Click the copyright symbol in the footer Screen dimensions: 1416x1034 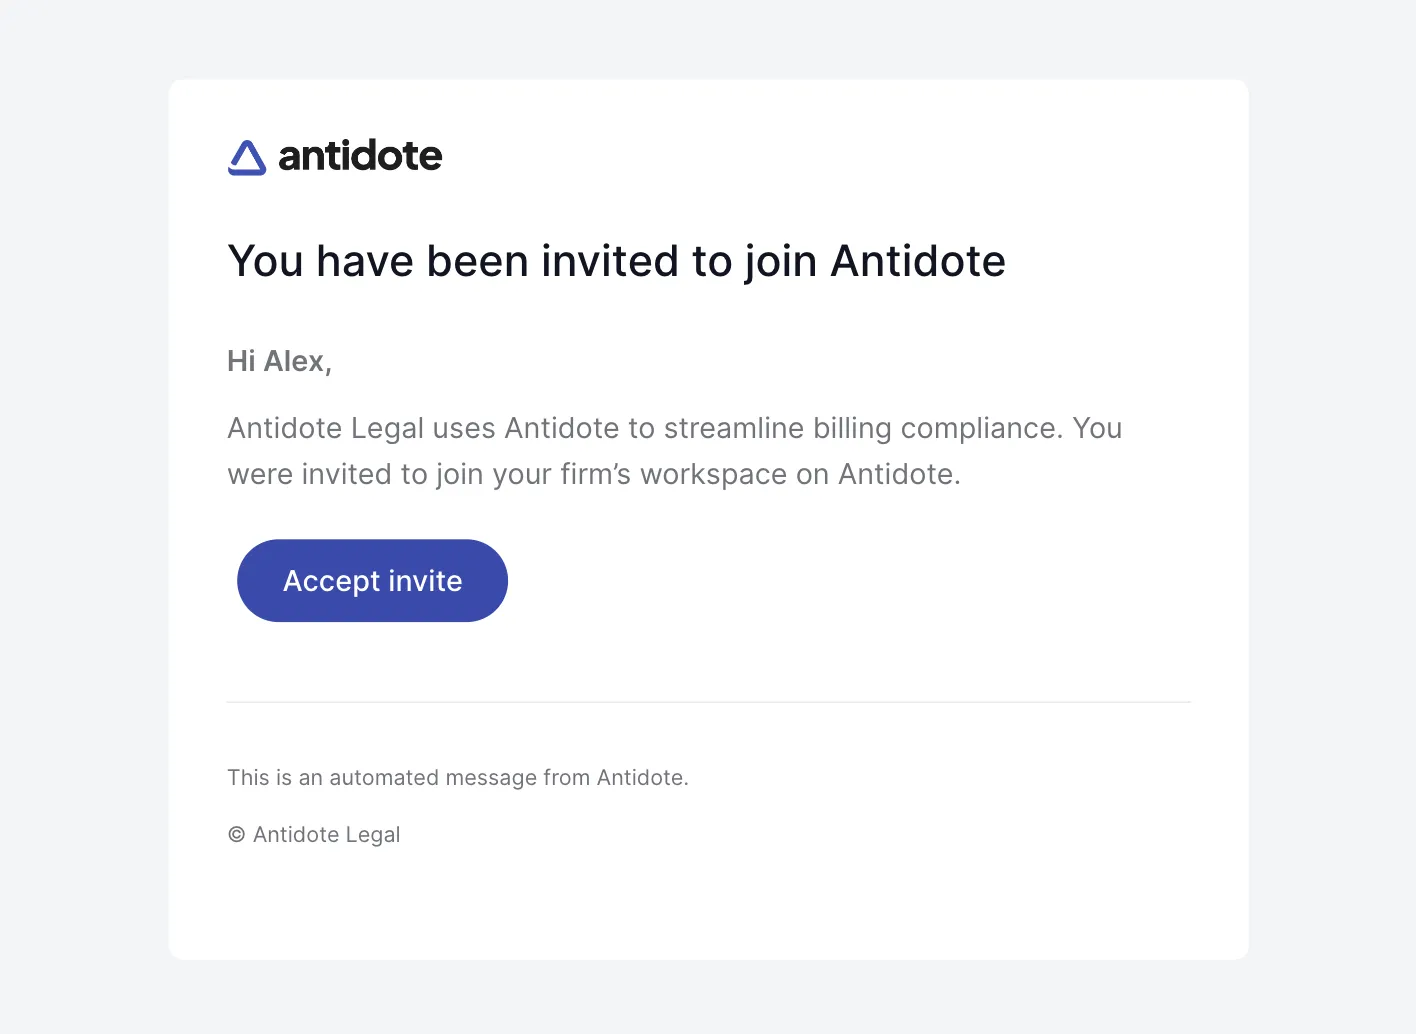pos(235,834)
